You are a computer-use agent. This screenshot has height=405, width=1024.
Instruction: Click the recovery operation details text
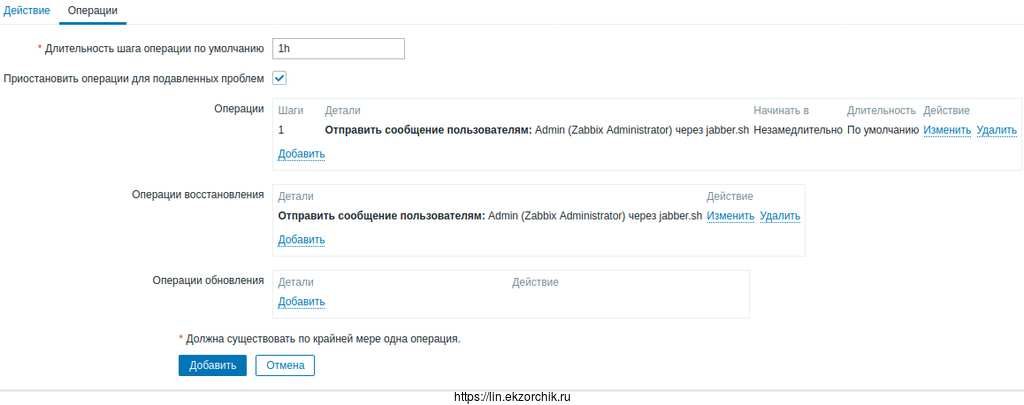pos(490,216)
